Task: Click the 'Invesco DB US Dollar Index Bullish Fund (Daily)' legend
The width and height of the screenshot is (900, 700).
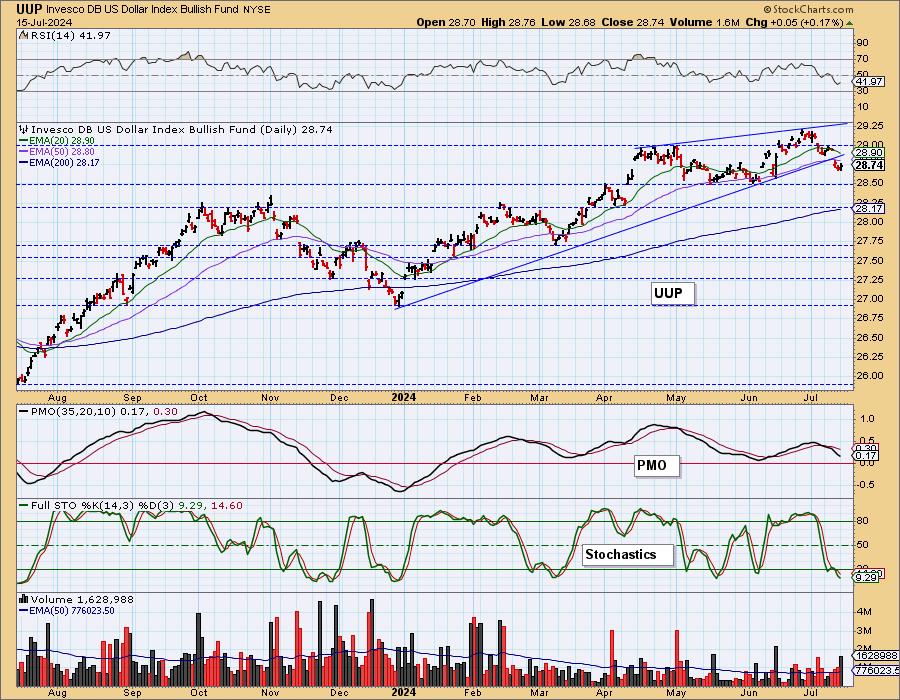Action: pyautogui.click(x=181, y=130)
